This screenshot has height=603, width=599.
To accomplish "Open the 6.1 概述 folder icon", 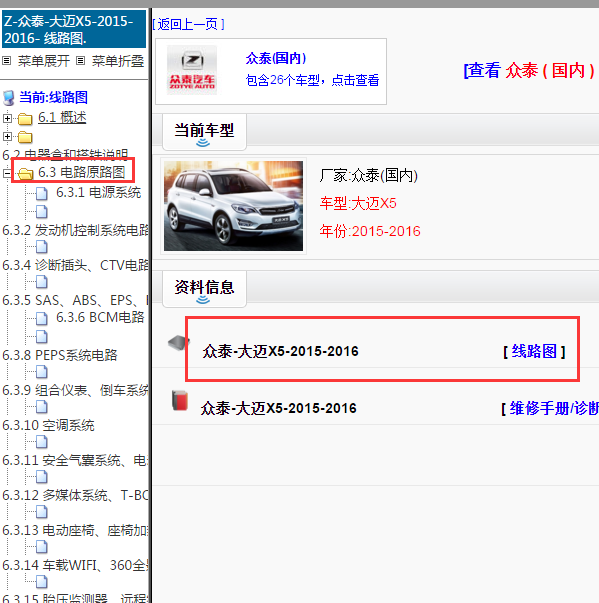I will click(25, 119).
